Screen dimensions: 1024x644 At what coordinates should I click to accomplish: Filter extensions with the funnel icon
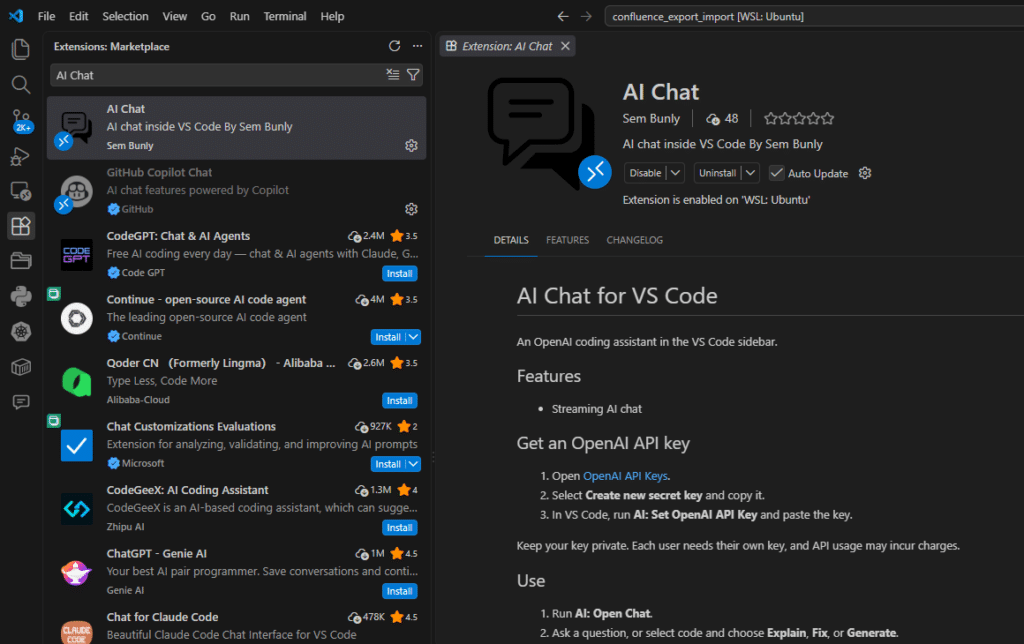[413, 74]
